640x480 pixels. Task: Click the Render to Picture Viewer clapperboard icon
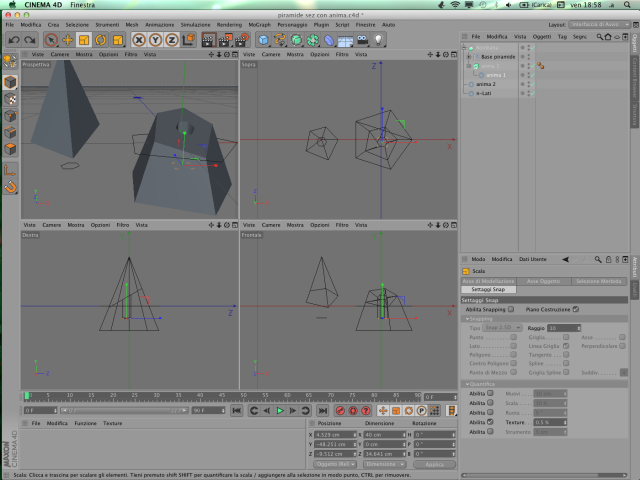(x=225, y=40)
